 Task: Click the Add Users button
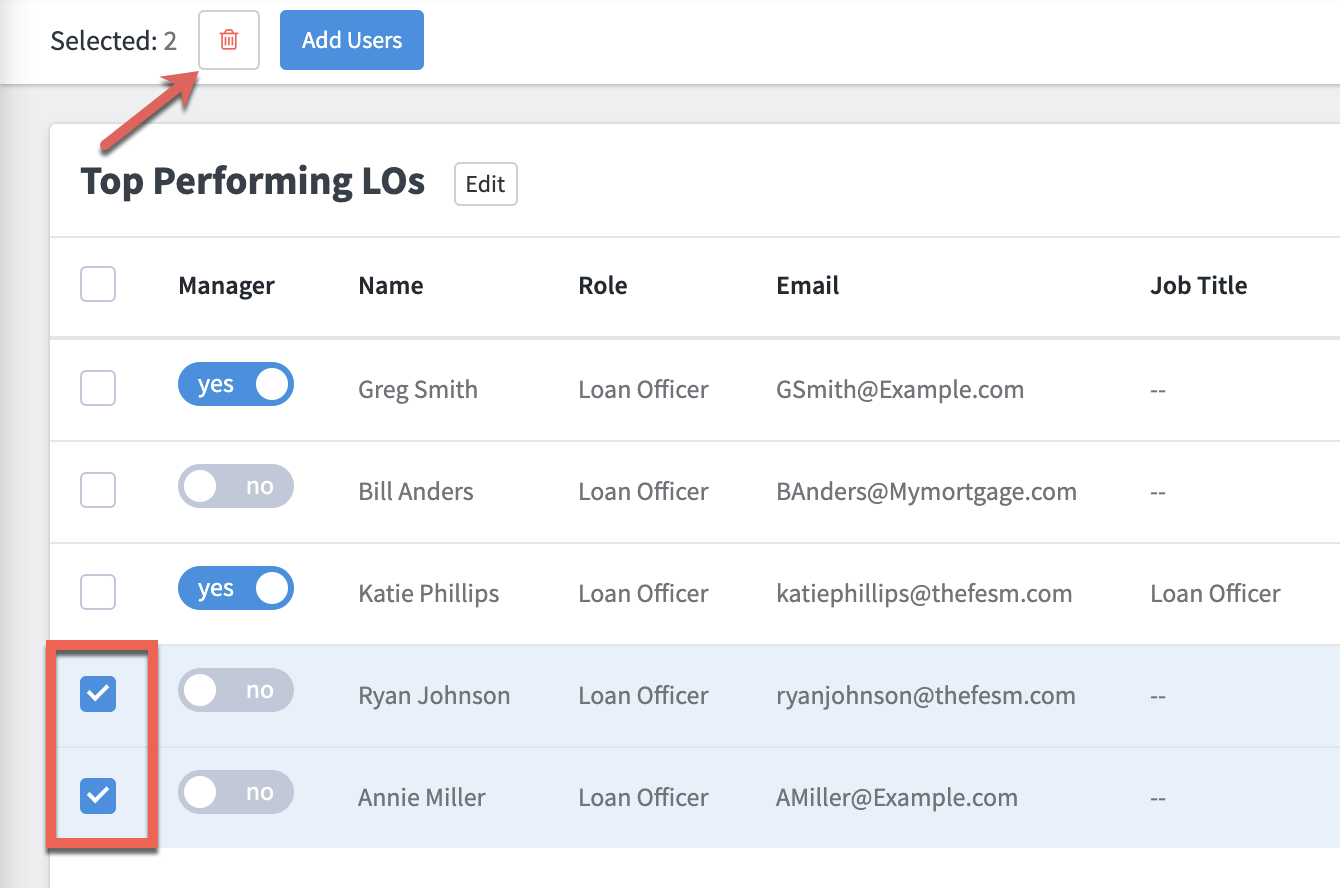pyautogui.click(x=351, y=39)
